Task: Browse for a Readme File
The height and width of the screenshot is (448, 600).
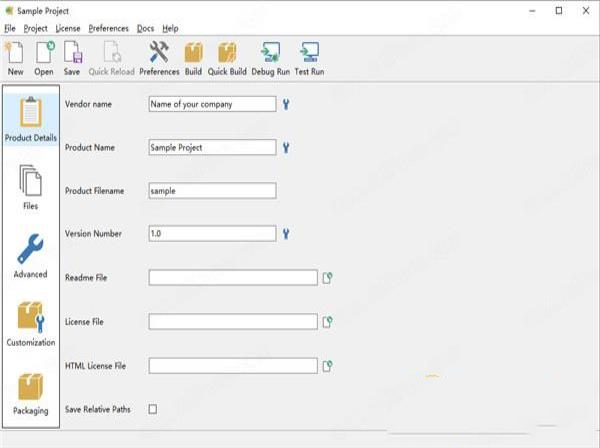Action: (x=327, y=277)
